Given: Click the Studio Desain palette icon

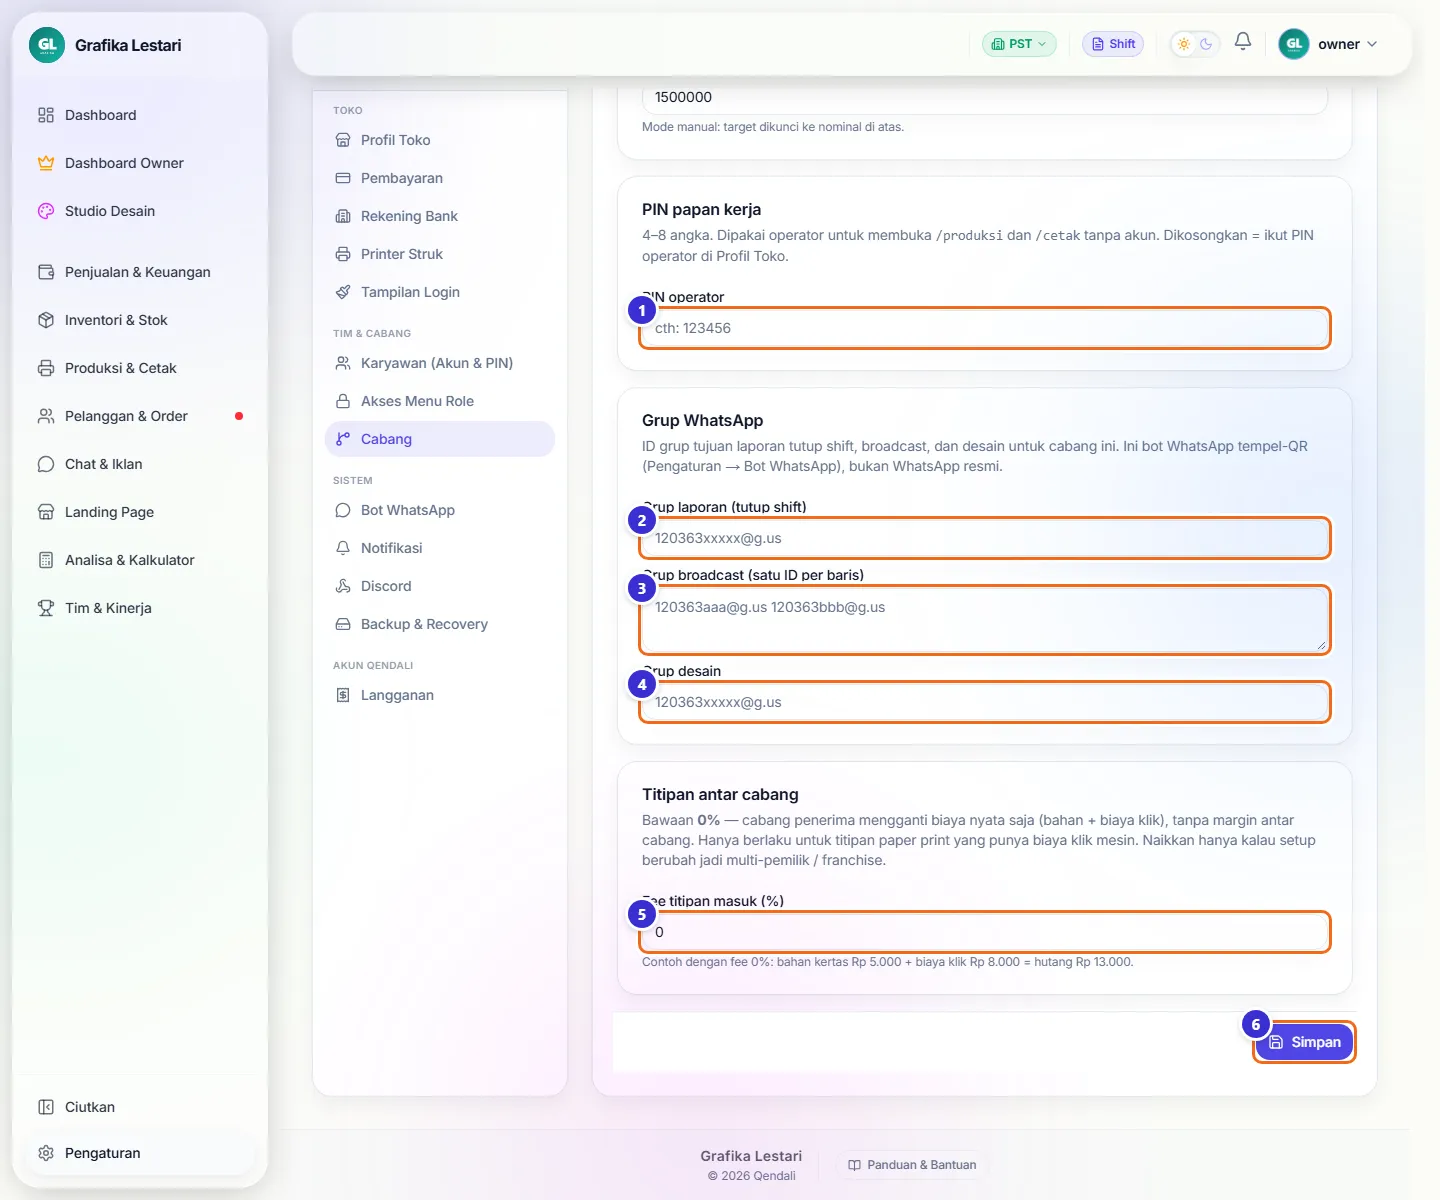Looking at the screenshot, I should click(46, 211).
